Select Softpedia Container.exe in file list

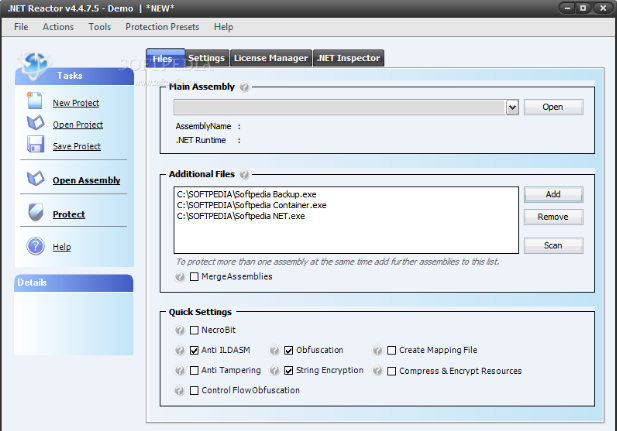(251, 205)
